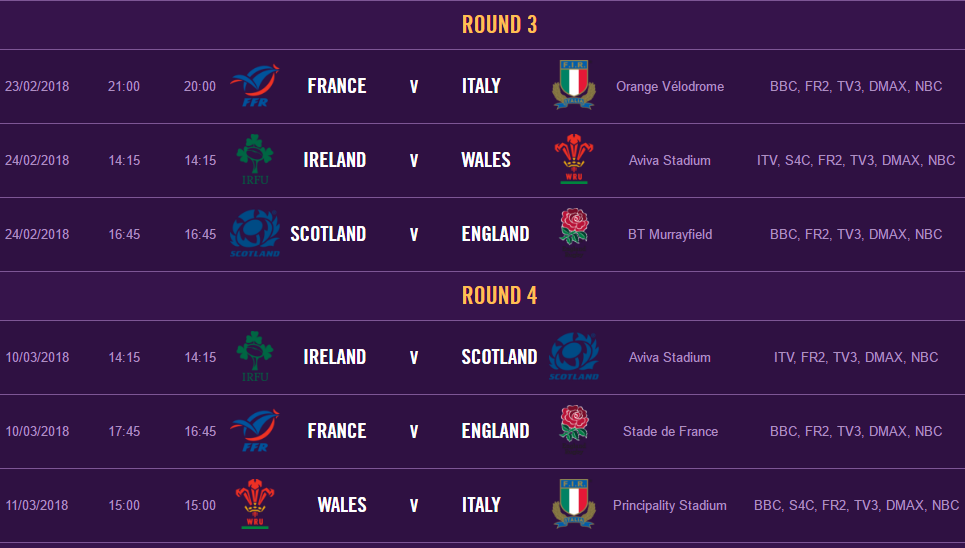965x548 pixels.
Task: Click the Ireland IRFU shamrock logo beside Wales fixture
Action: [255, 159]
